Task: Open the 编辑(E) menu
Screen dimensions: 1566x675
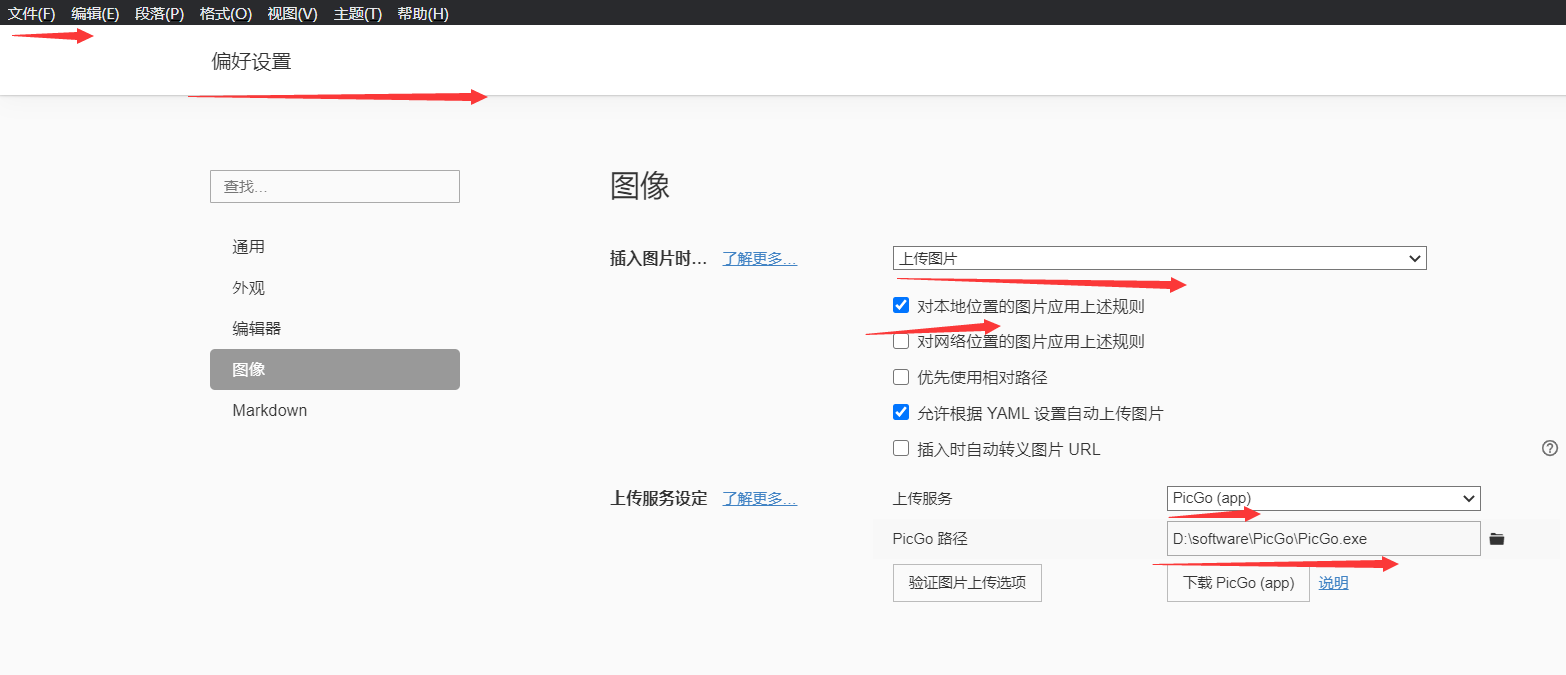Action: [95, 13]
